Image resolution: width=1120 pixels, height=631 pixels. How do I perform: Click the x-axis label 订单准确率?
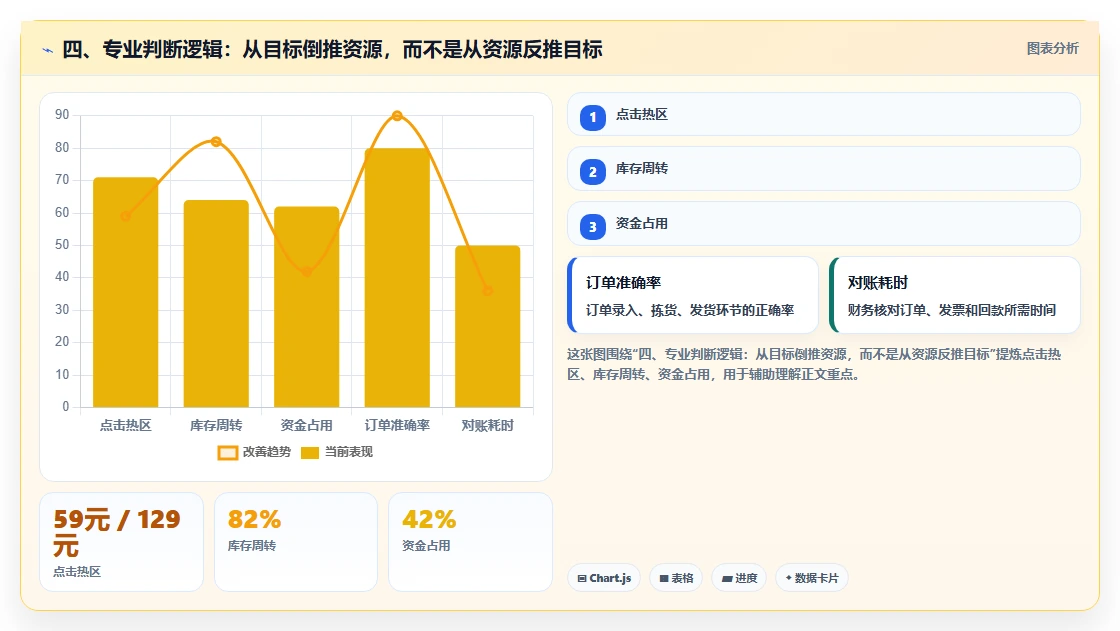click(397, 425)
